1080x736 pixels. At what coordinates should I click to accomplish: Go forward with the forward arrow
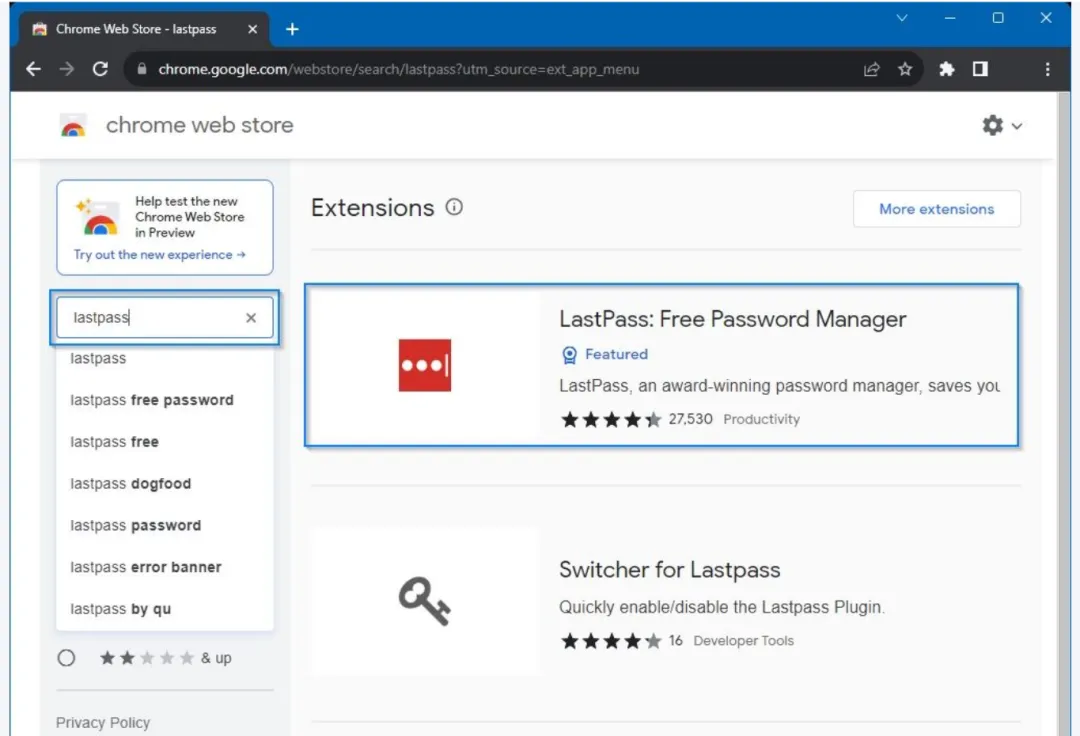(x=67, y=69)
